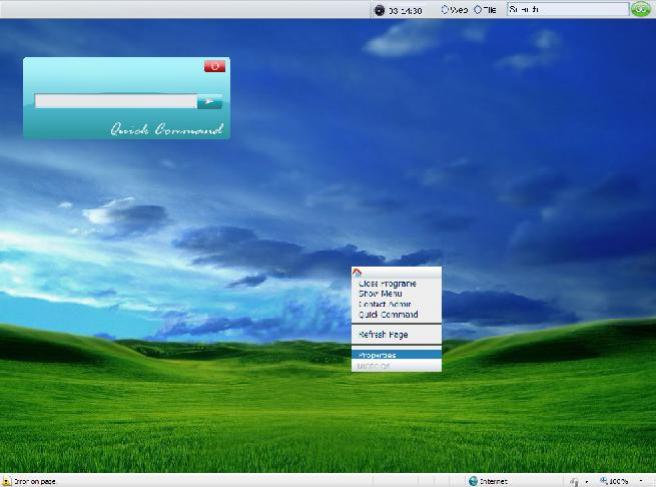Click the Error on page status text

coord(34,482)
